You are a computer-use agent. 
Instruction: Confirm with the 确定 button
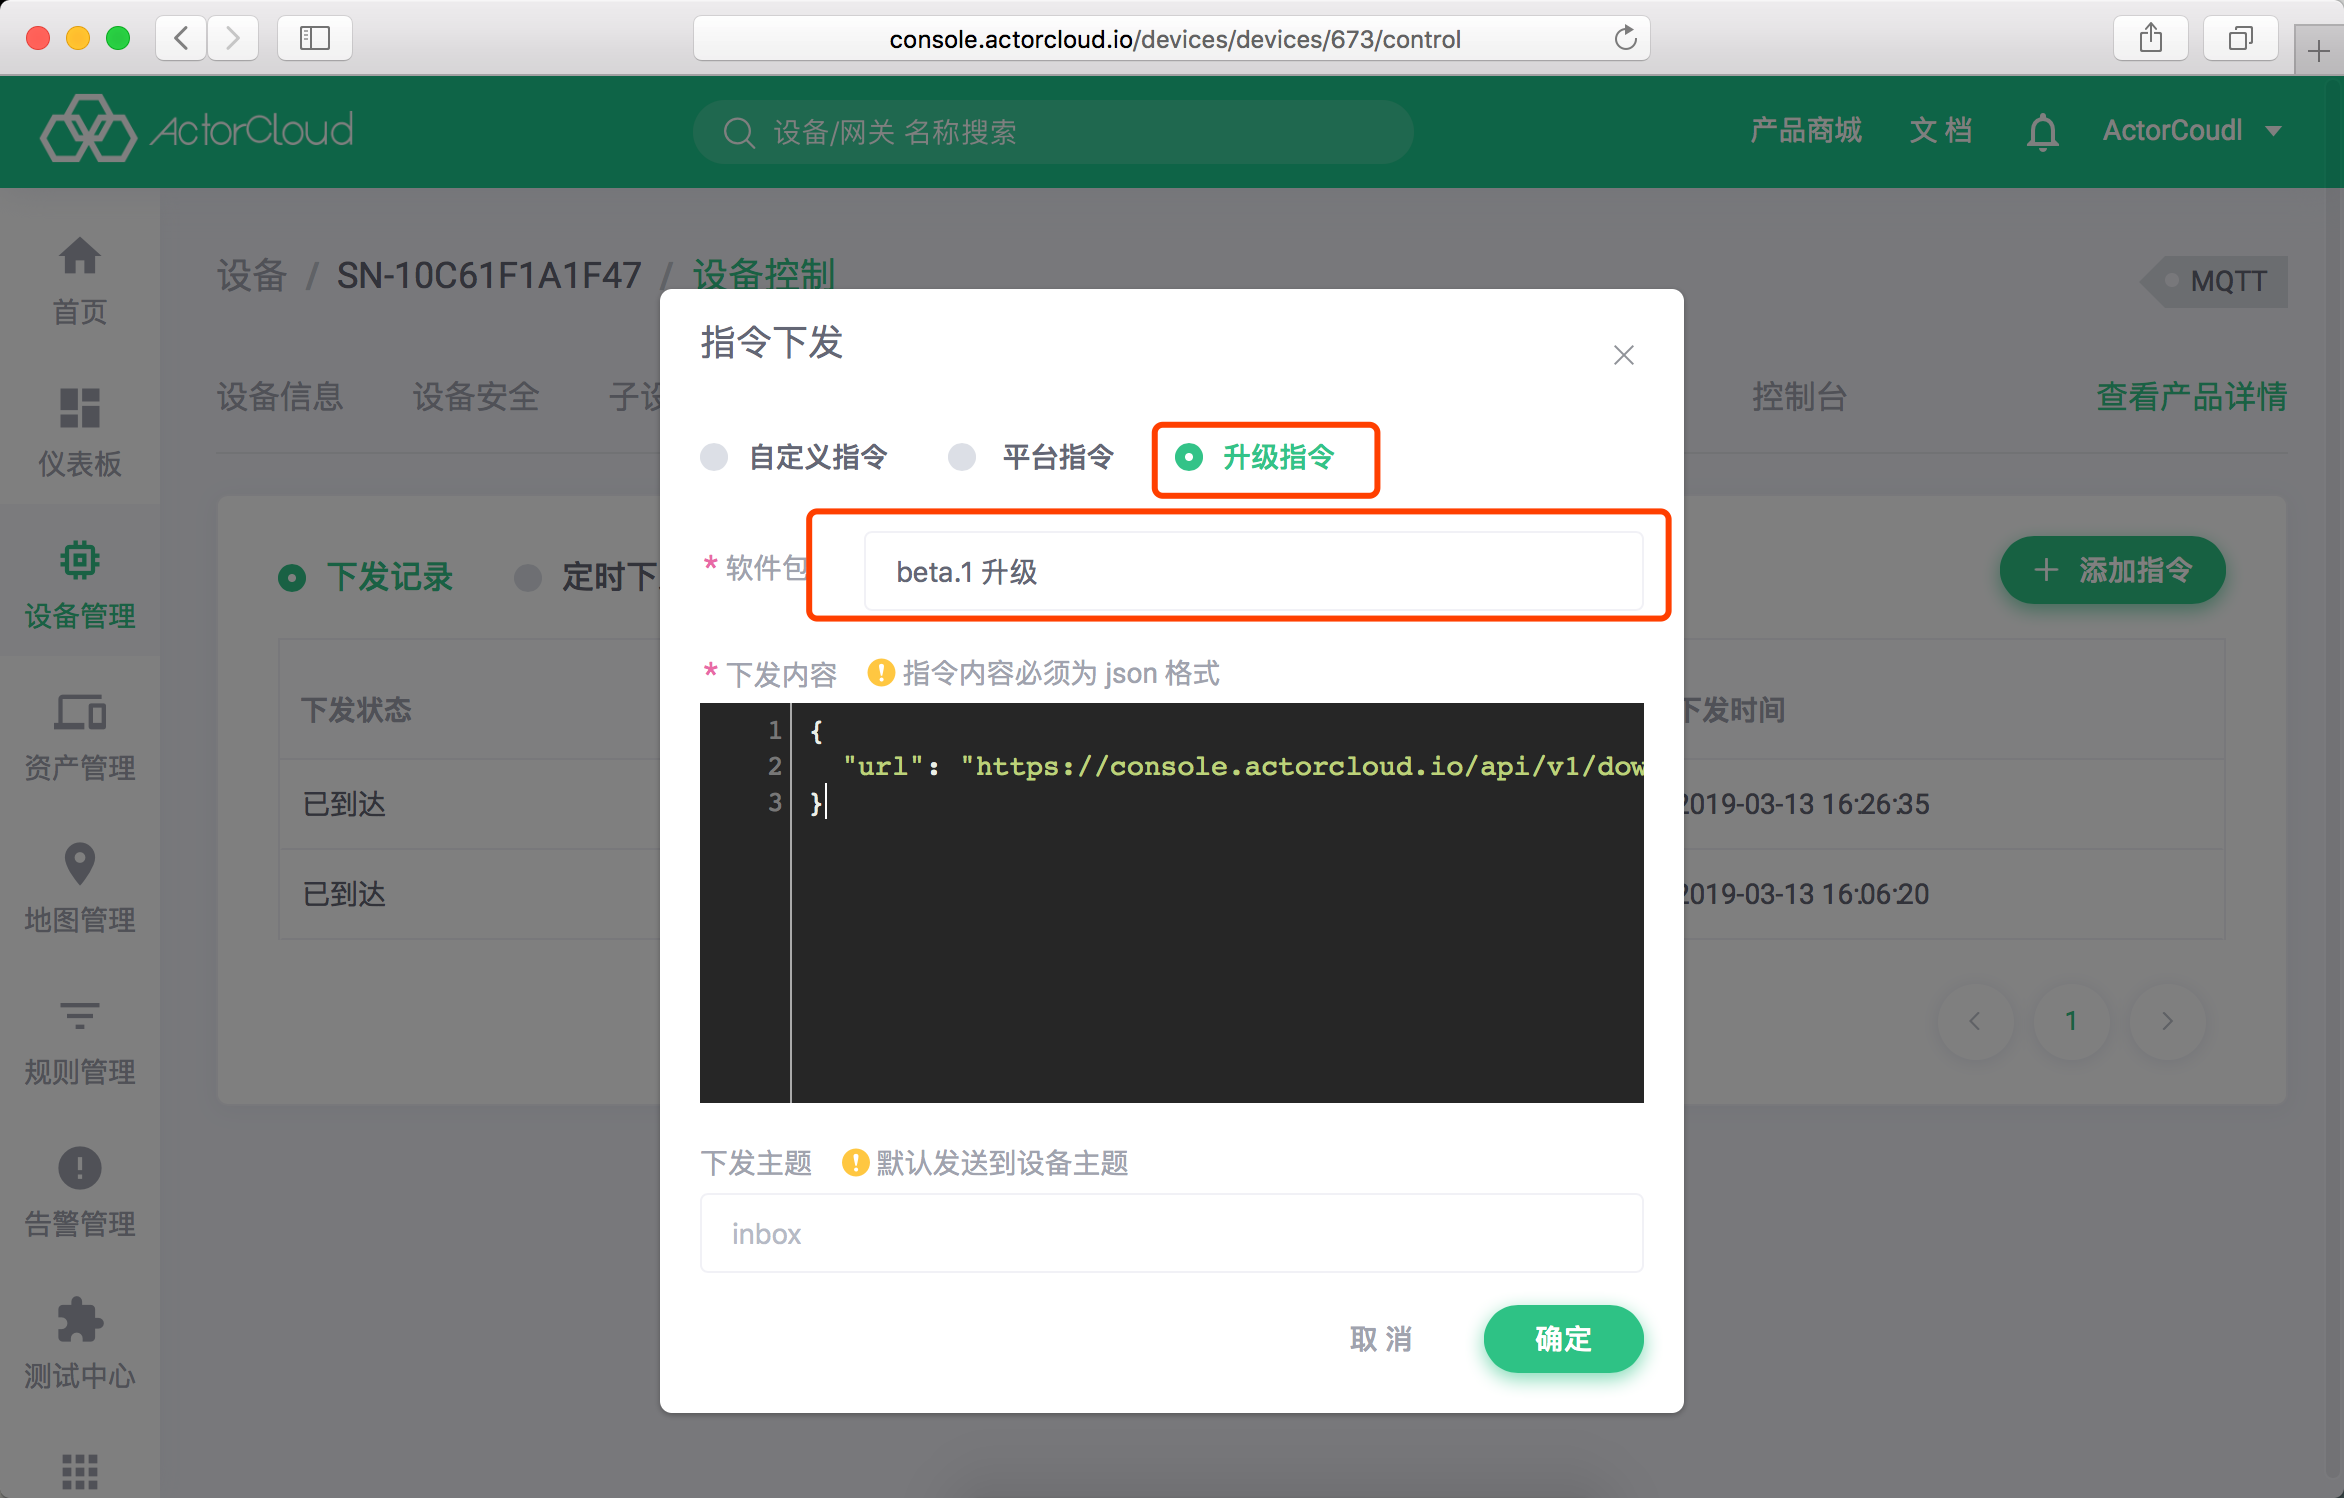click(x=1563, y=1338)
